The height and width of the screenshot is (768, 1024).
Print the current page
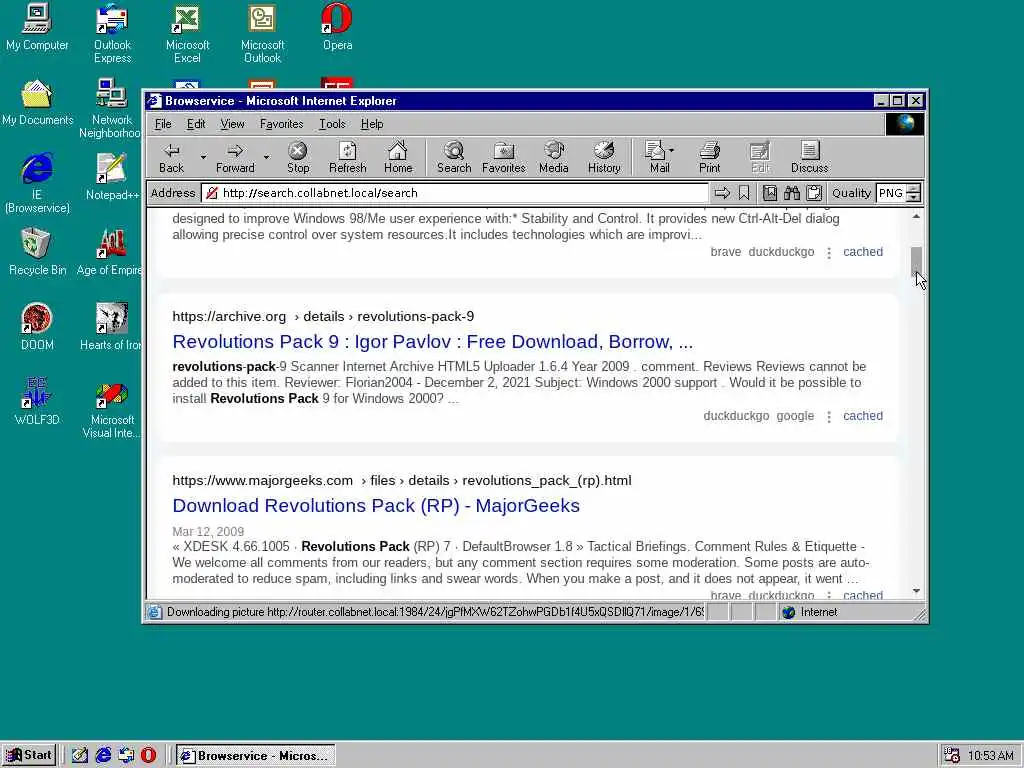[x=709, y=157]
